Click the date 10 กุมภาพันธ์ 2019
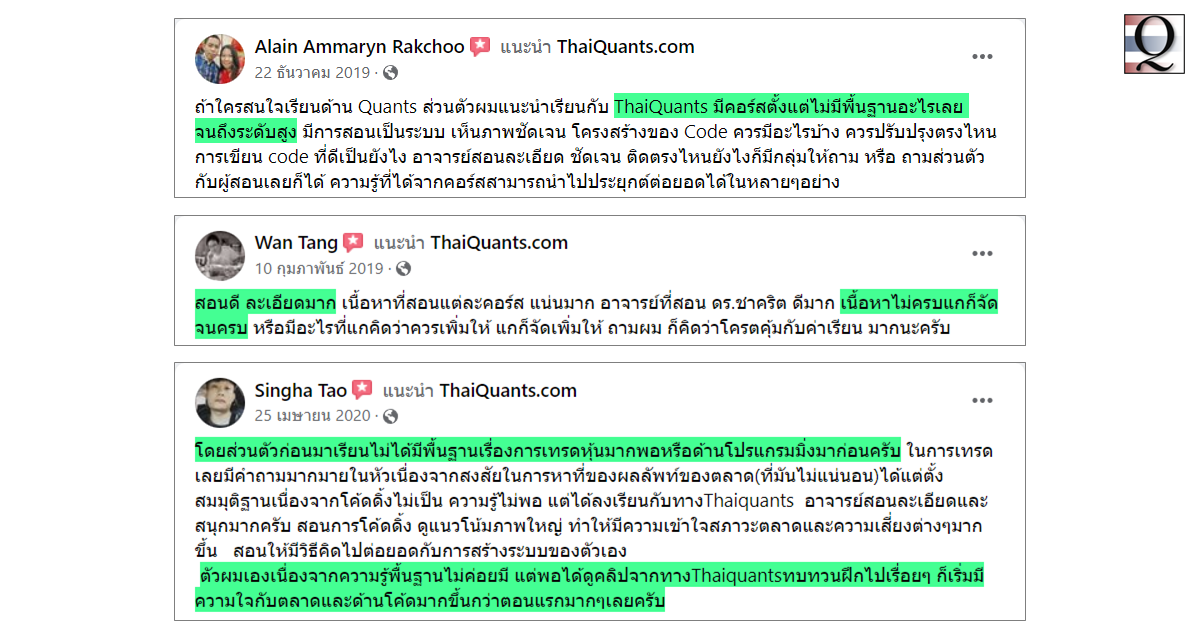 click(319, 268)
